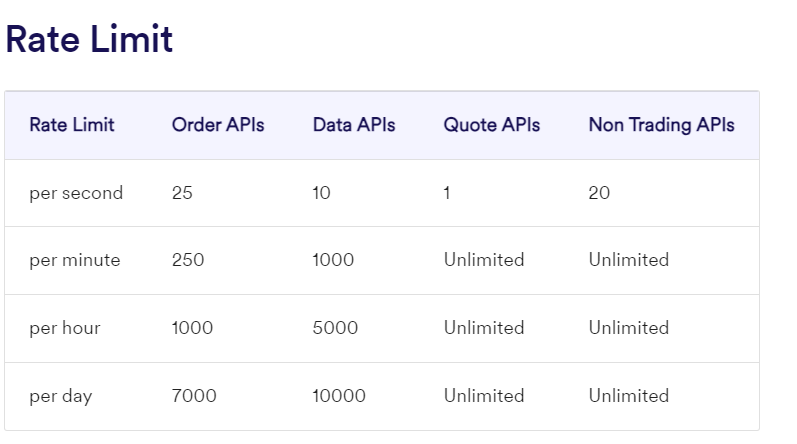Click the Order APIs column header
This screenshot has width=797, height=444.
tap(218, 125)
